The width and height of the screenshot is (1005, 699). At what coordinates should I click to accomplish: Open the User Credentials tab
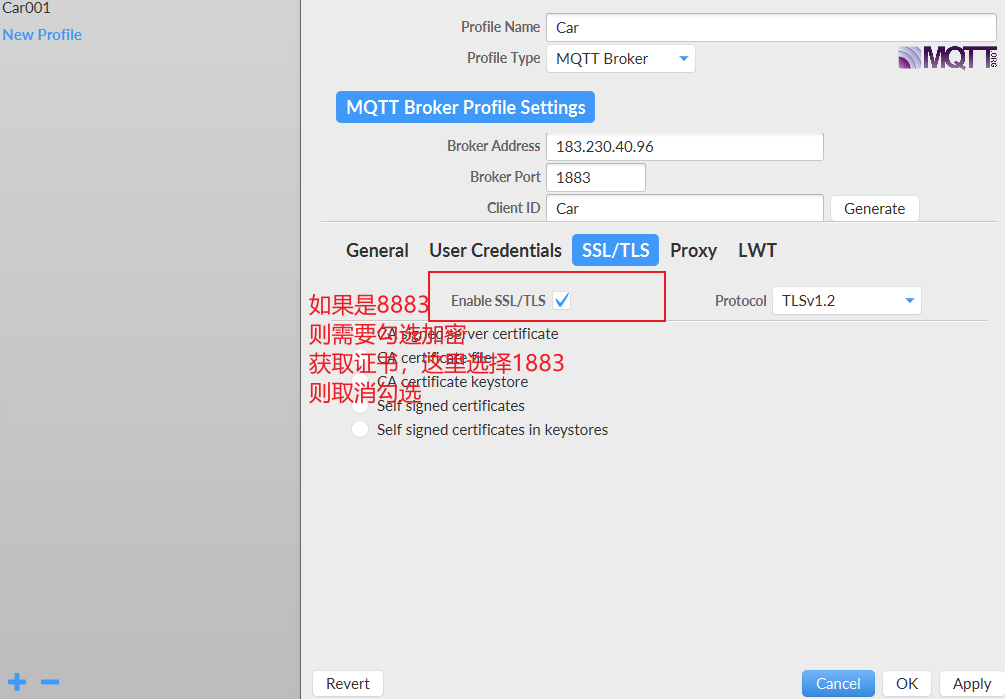[495, 250]
